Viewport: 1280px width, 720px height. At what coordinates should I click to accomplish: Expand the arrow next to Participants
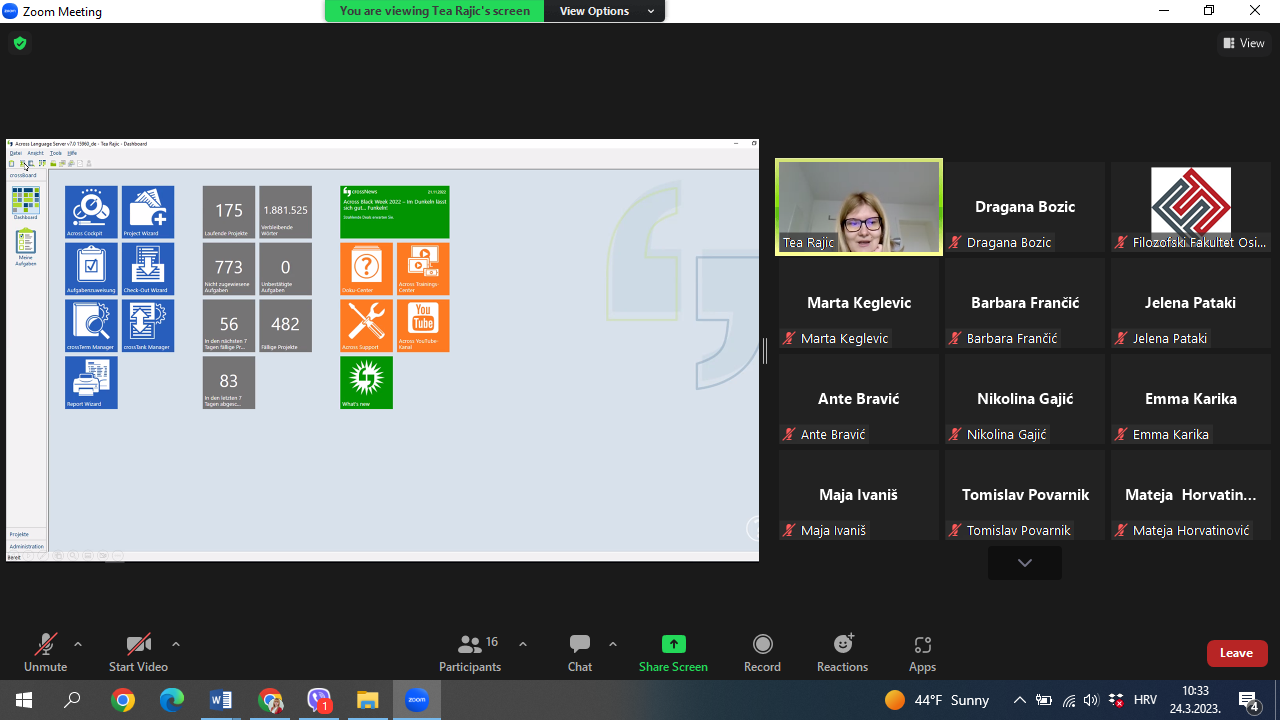522,644
